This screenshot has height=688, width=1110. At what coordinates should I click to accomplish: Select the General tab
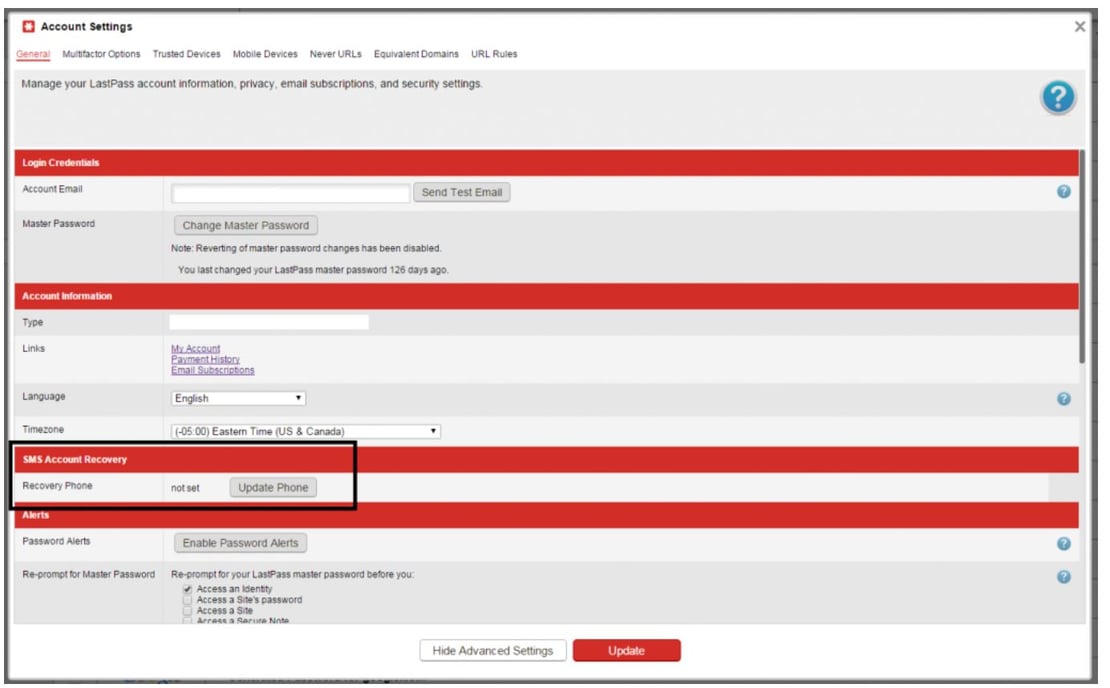click(33, 54)
